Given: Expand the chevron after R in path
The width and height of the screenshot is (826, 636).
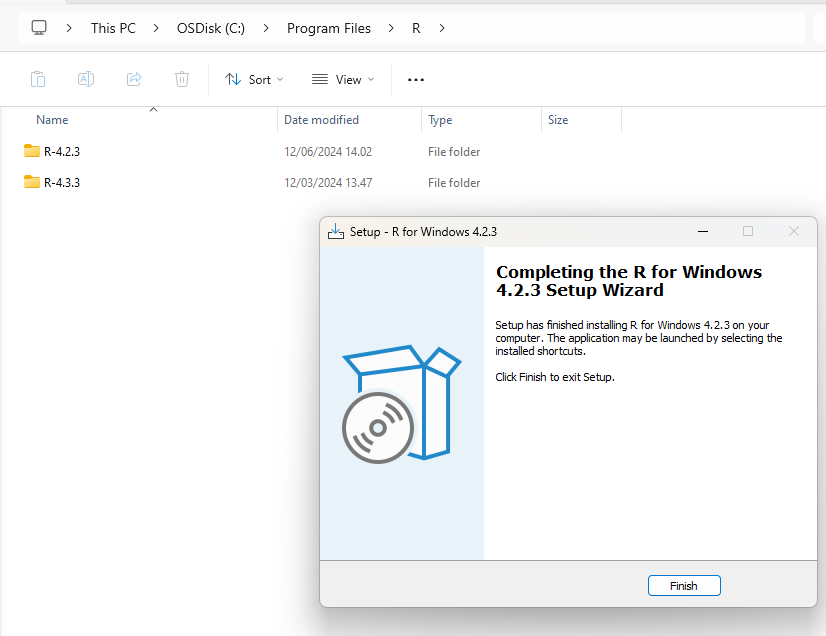Looking at the screenshot, I should click(442, 28).
